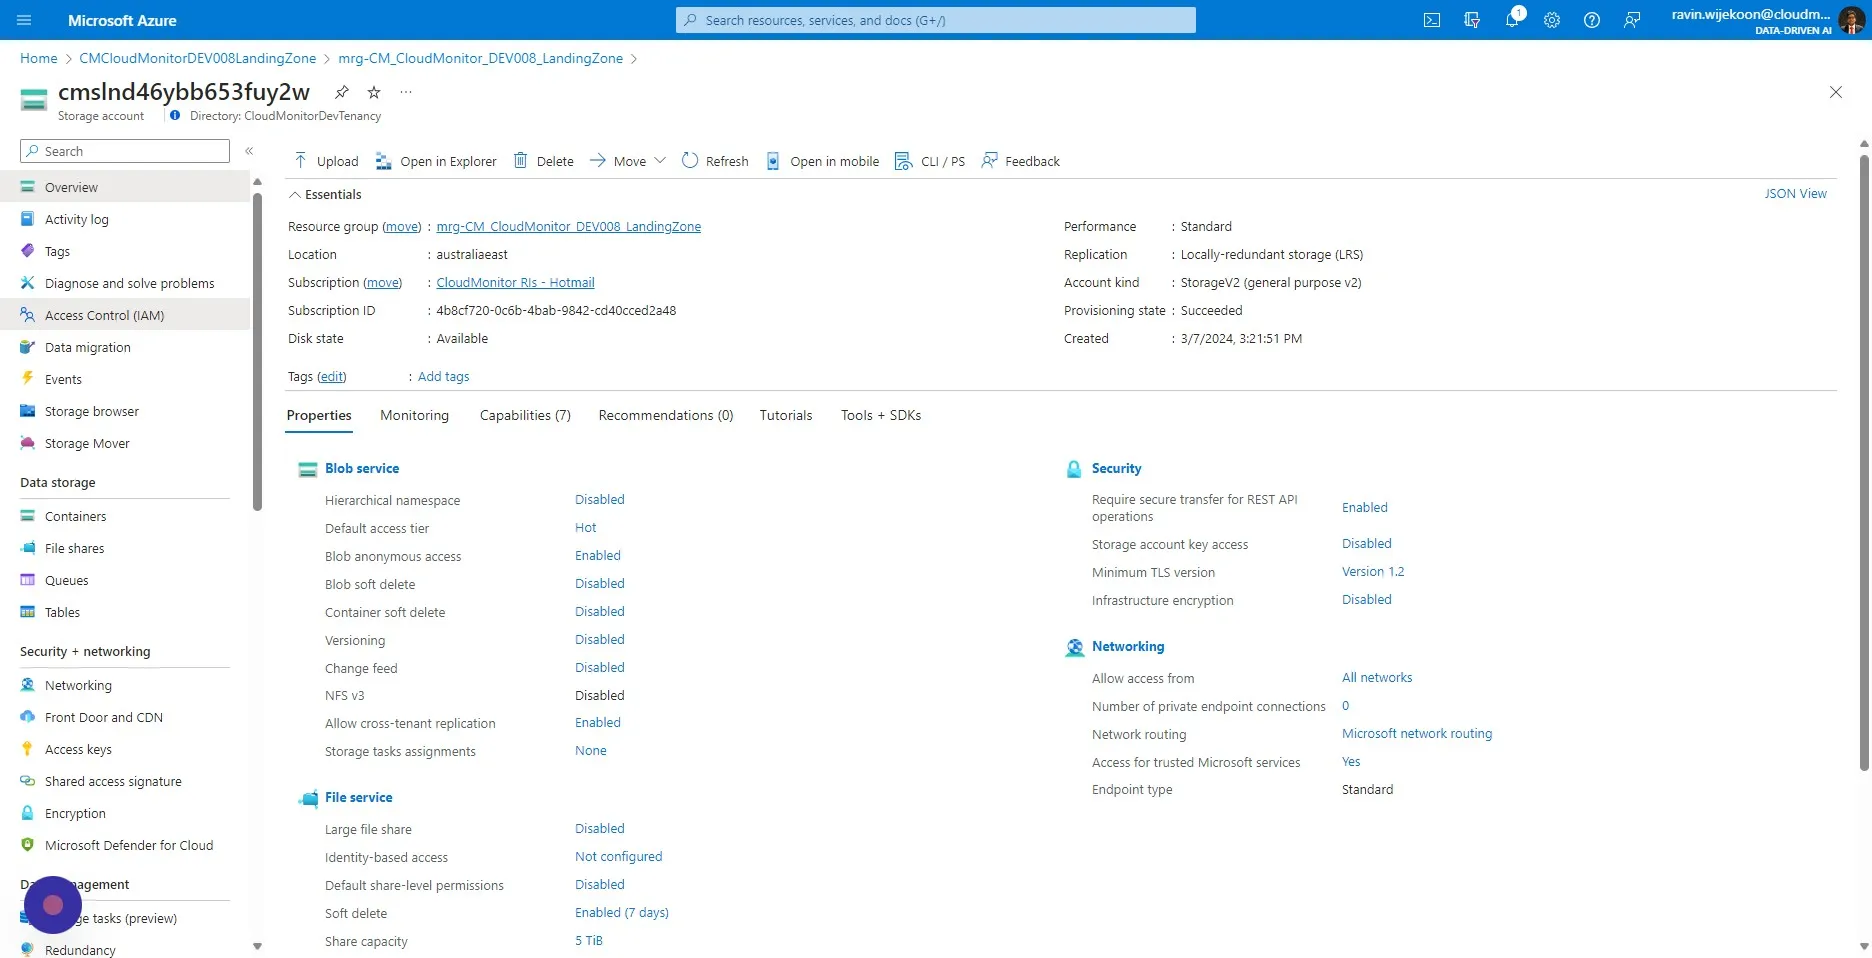Open Events in the sidebar
1872x958 pixels.
[125, 379]
